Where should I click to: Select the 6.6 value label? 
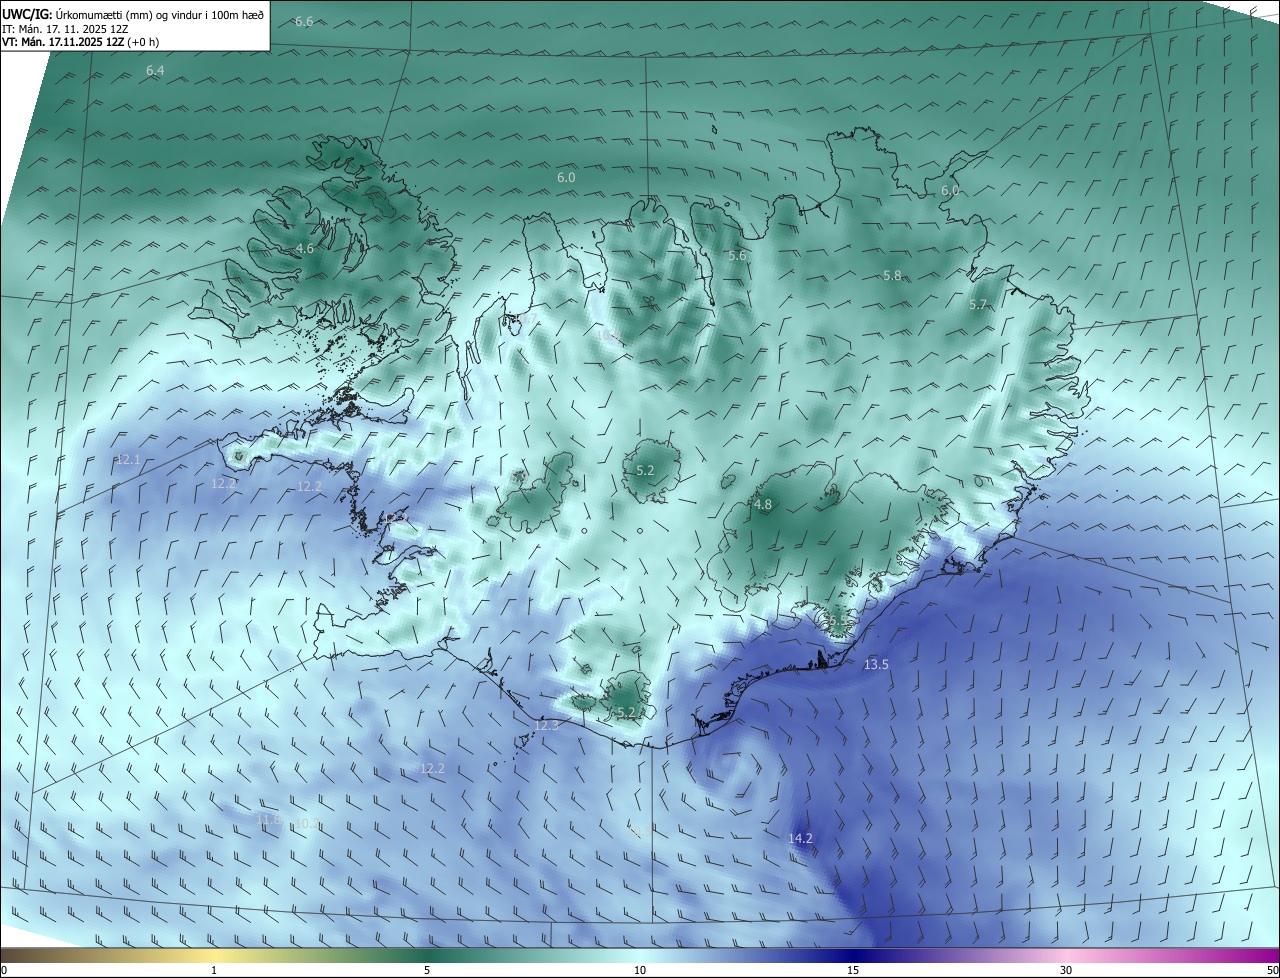[304, 21]
